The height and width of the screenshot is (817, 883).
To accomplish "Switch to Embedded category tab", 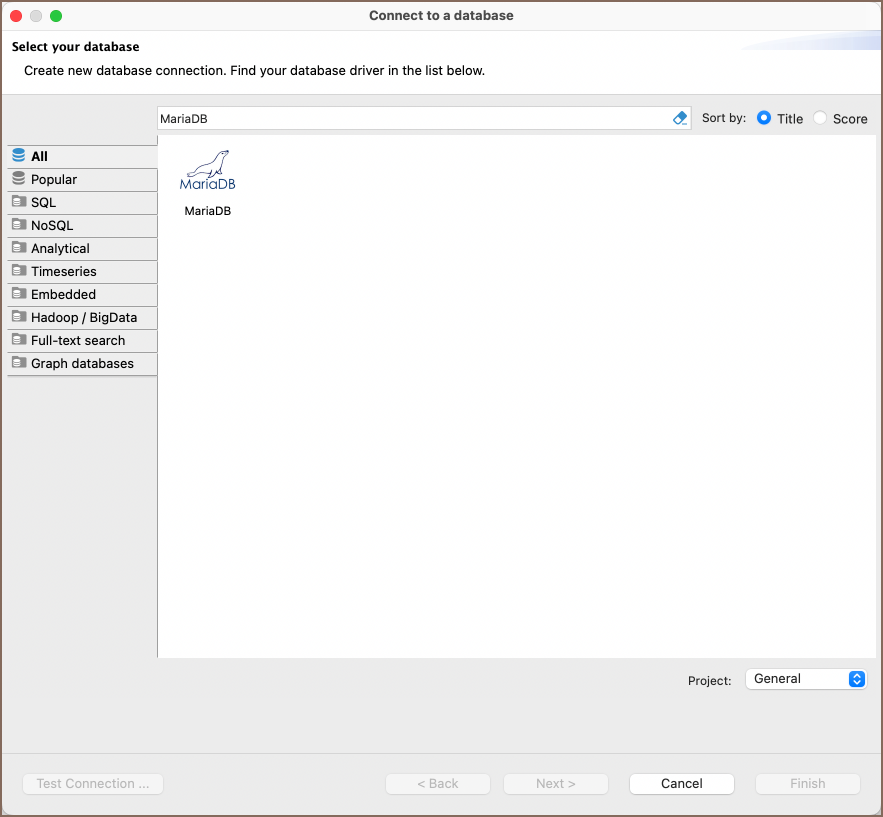I will 63,294.
